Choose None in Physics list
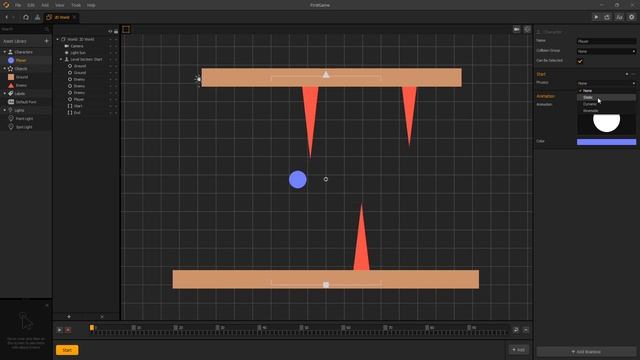The height and width of the screenshot is (360, 640). pos(606,91)
